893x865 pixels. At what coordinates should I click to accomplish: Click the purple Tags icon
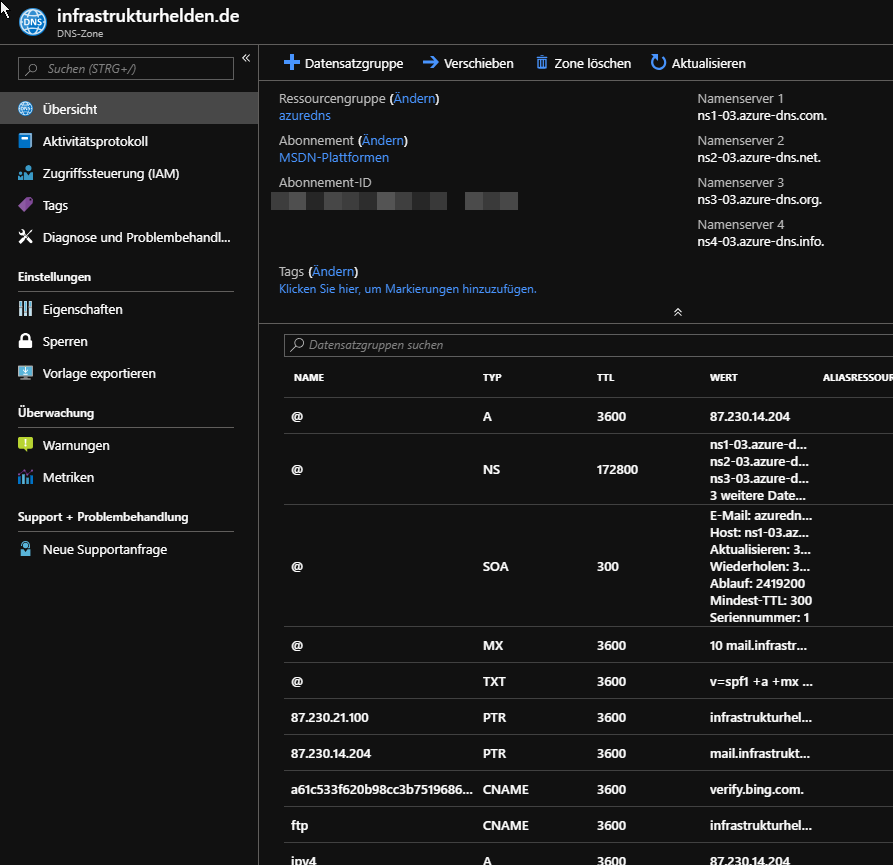click(26, 205)
